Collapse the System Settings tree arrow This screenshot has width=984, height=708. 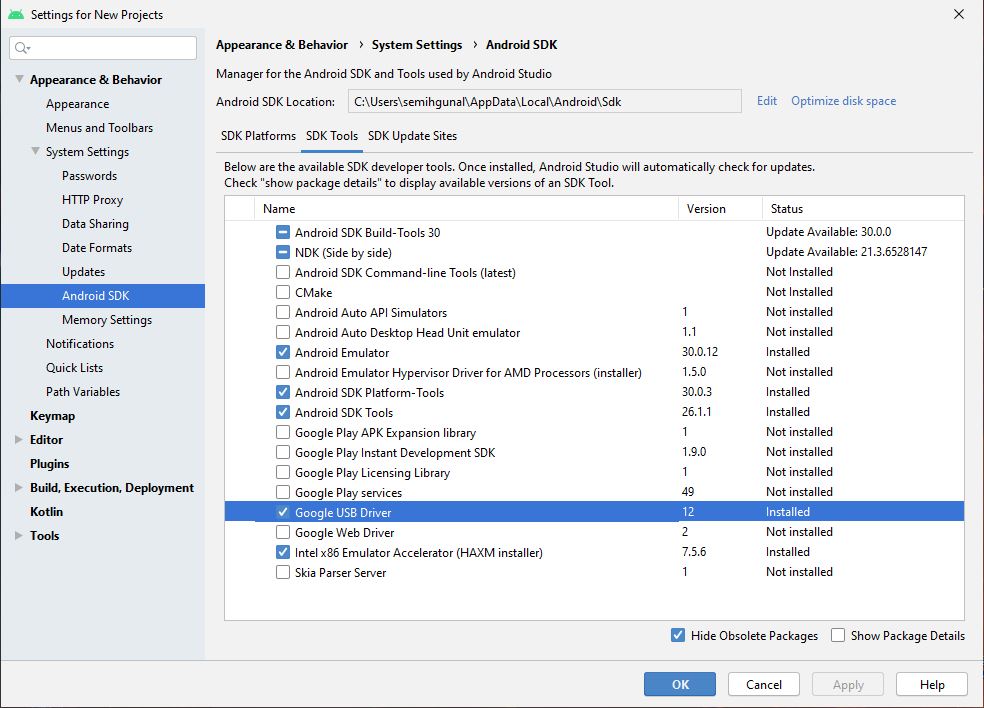click(36, 151)
